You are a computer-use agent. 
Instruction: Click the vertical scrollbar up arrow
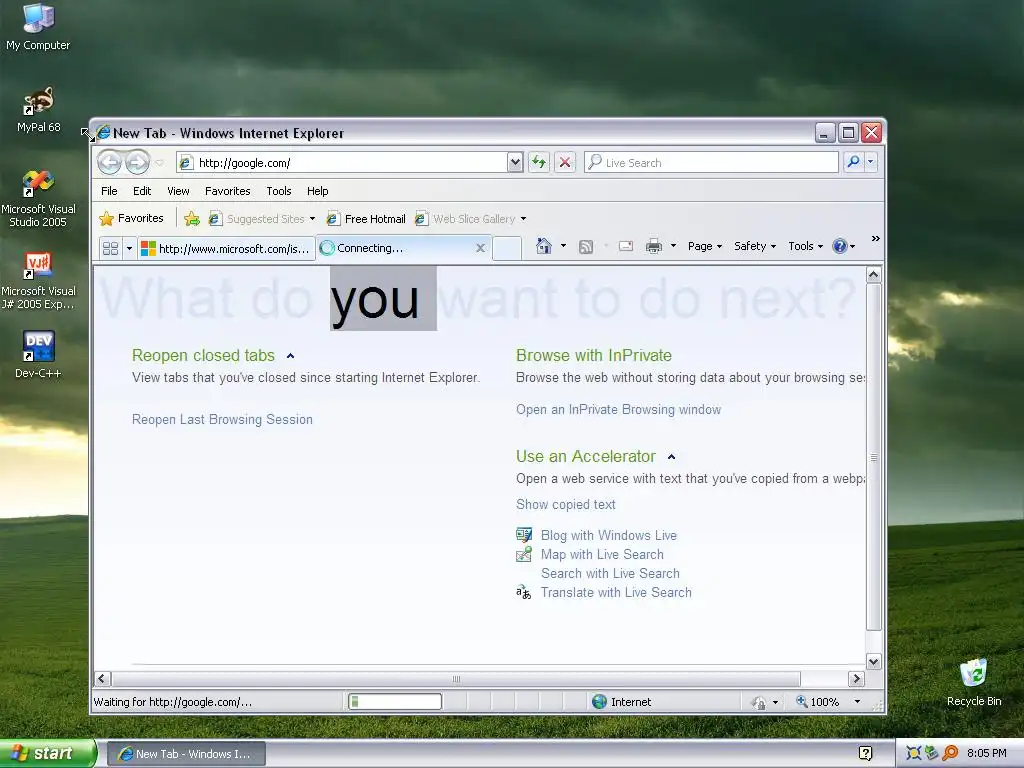point(874,274)
